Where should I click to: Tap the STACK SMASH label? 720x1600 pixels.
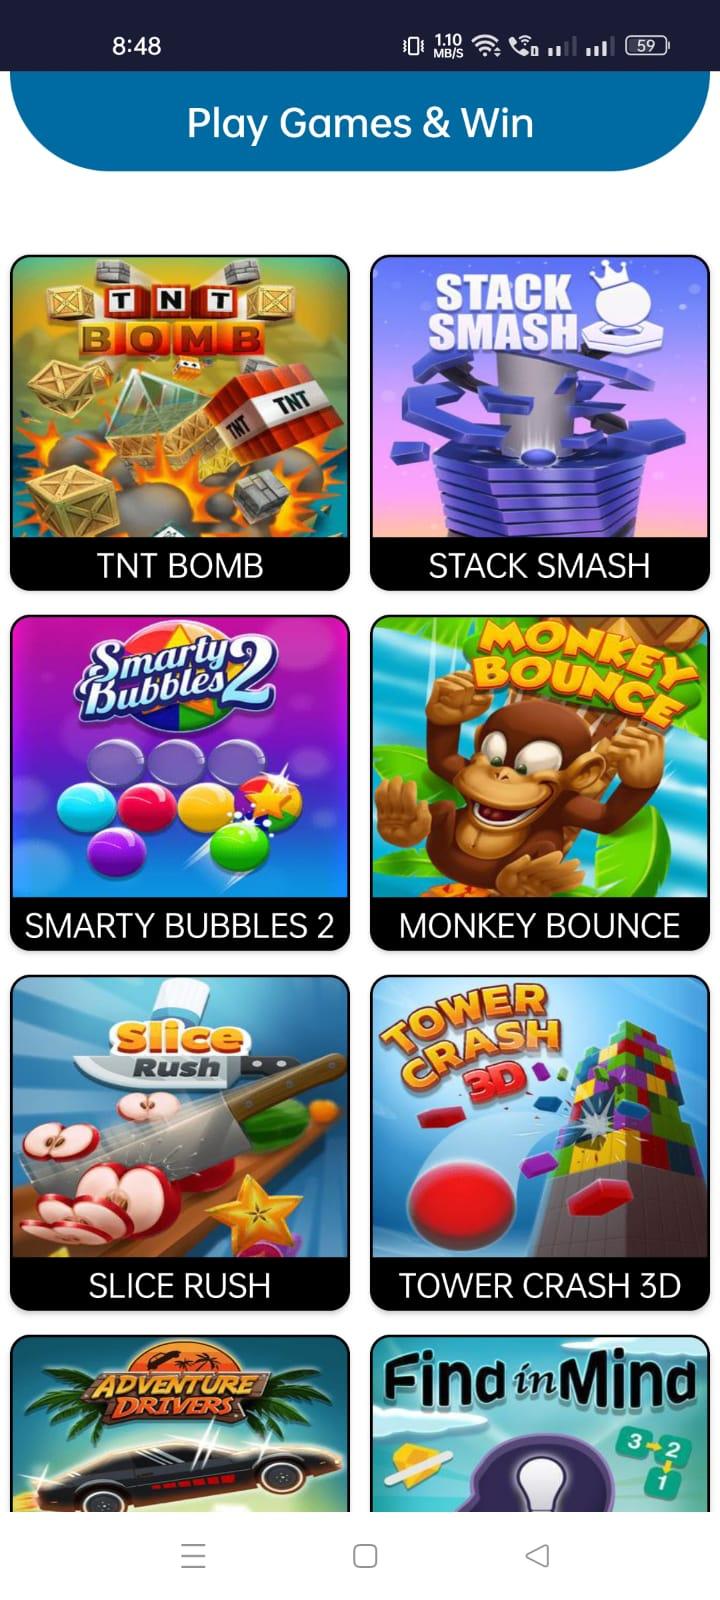coord(540,566)
